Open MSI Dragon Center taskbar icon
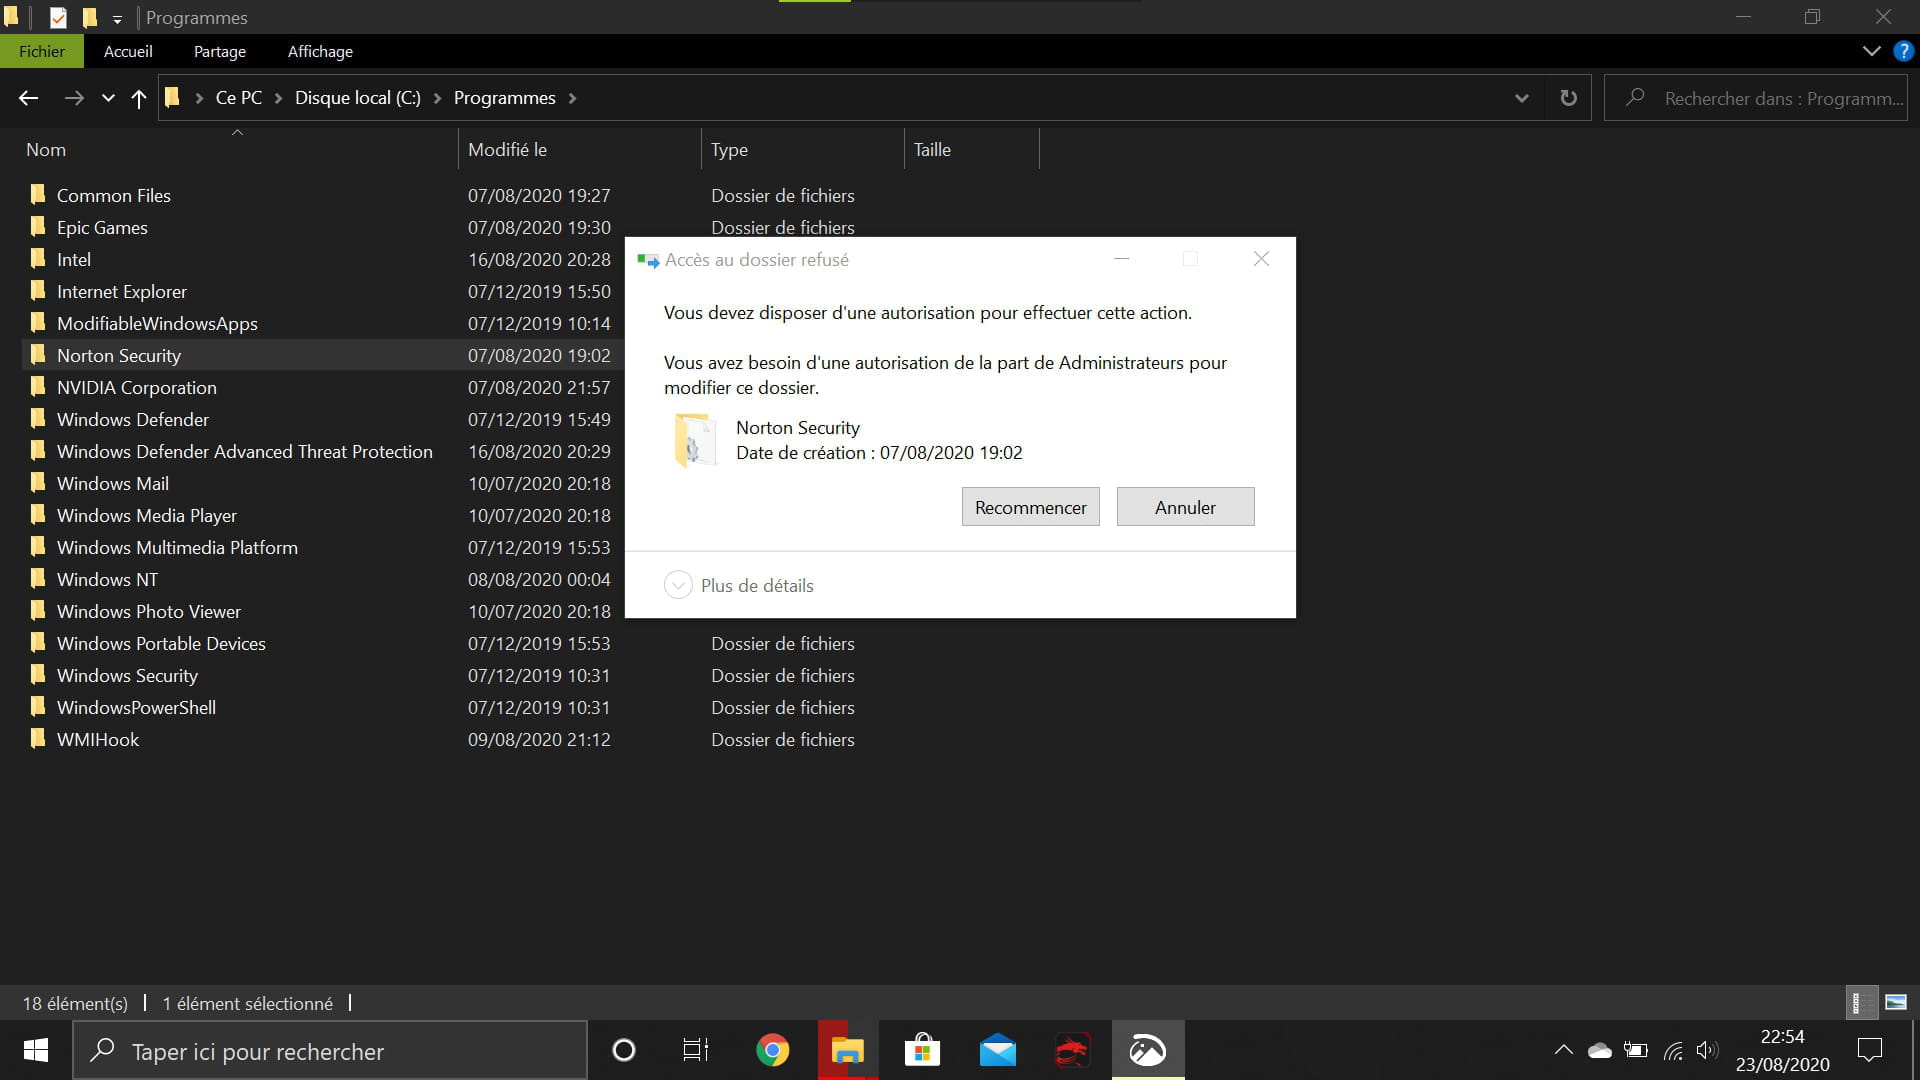This screenshot has height=1080, width=1920. point(1072,1050)
